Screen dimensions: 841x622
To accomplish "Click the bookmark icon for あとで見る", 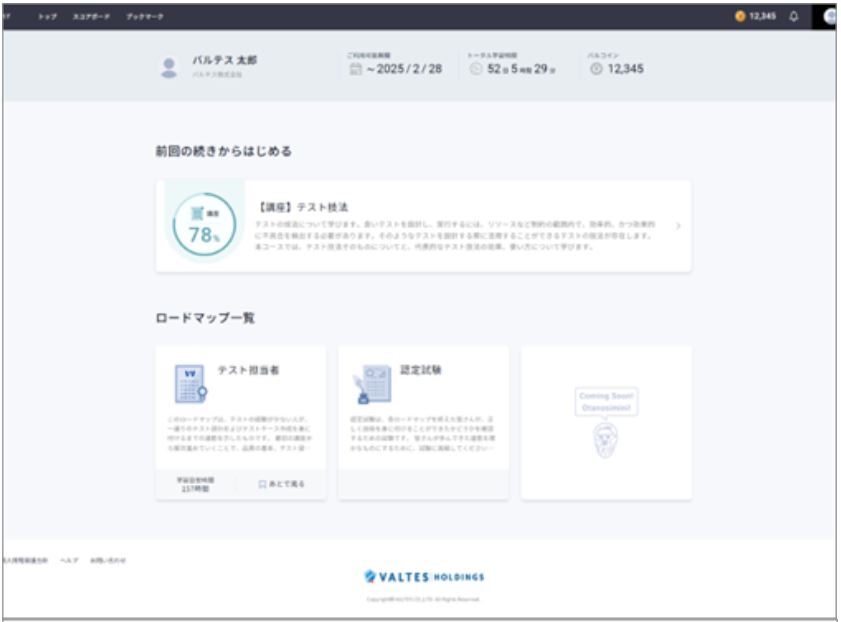I will 262,484.
